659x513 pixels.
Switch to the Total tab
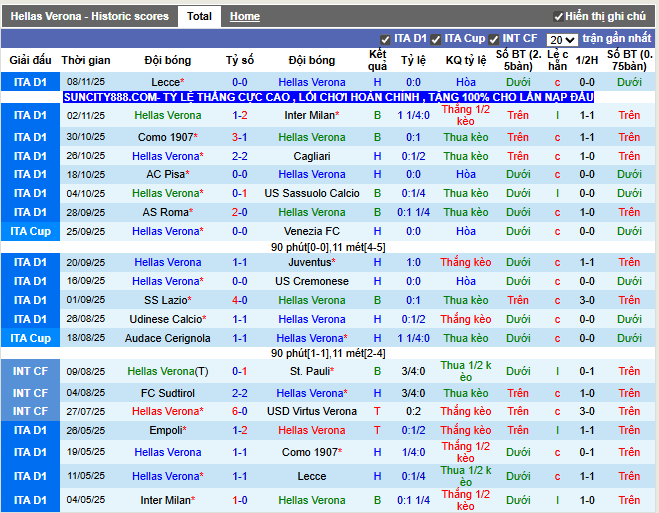click(x=199, y=16)
